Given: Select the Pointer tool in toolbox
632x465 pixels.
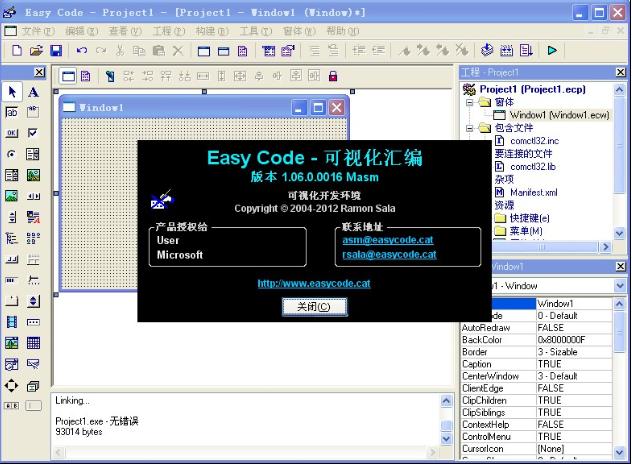Looking at the screenshot, I should tap(12, 92).
